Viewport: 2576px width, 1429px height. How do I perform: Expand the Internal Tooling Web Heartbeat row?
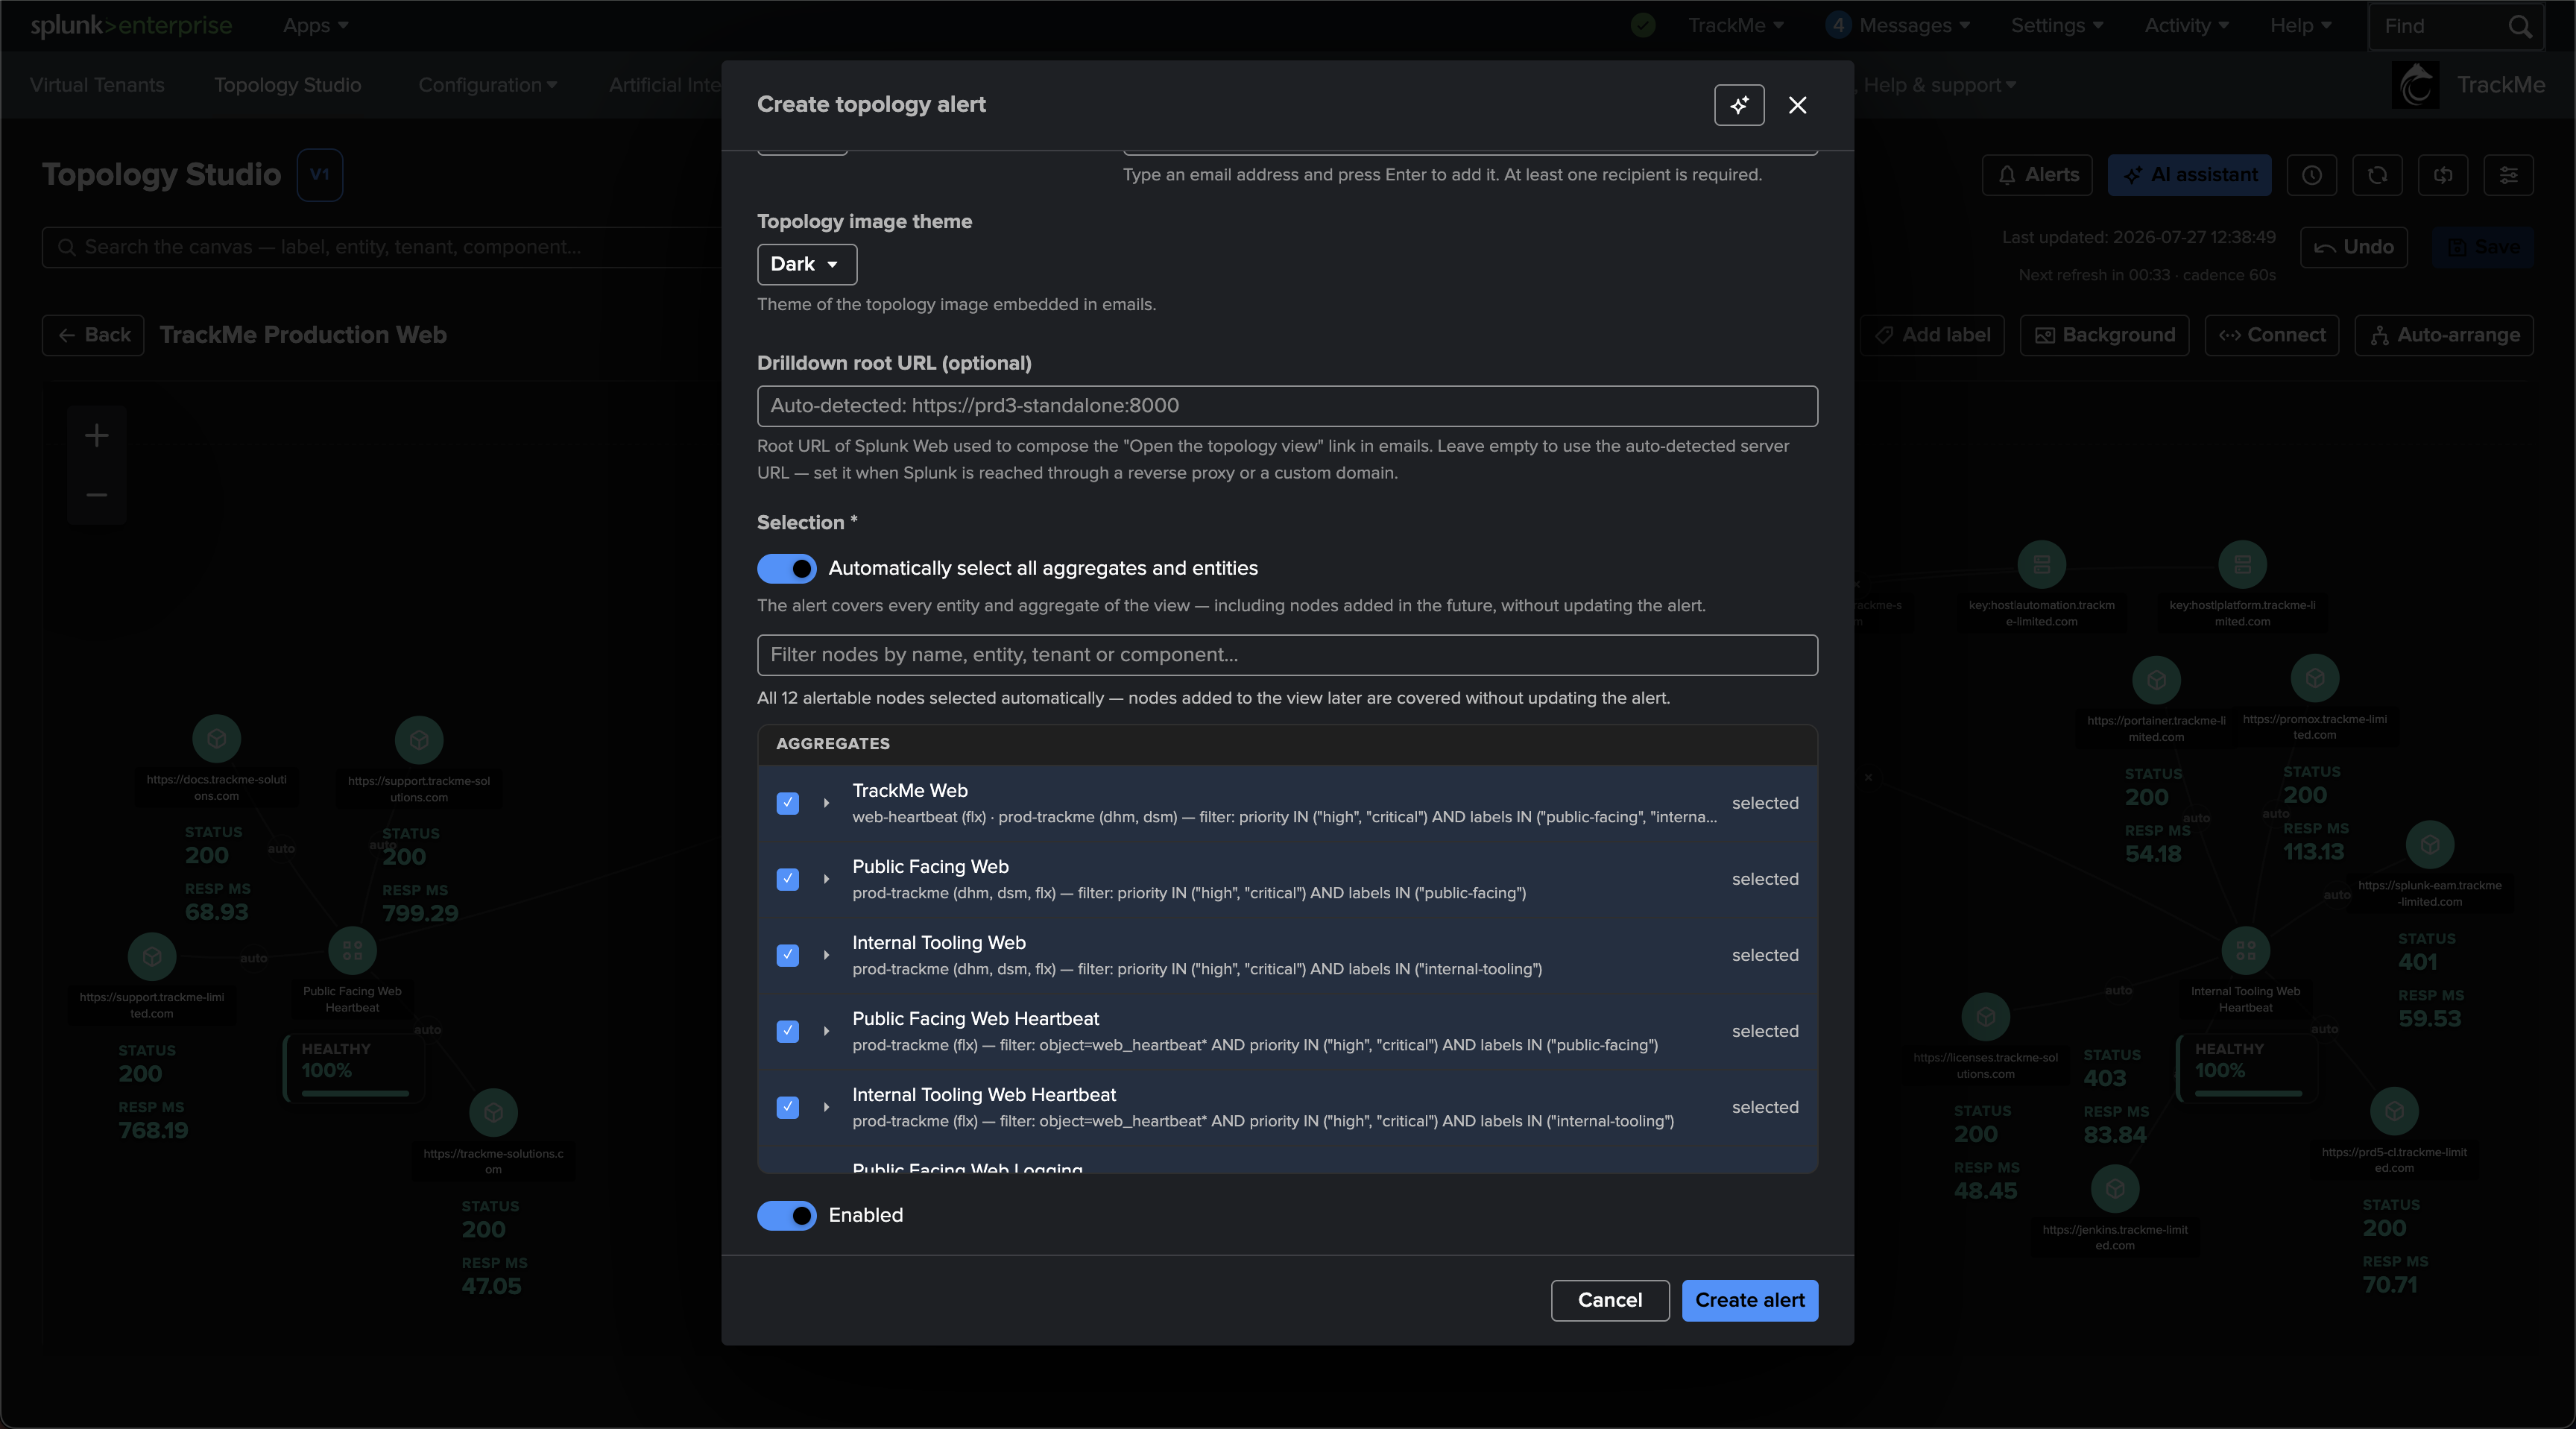click(x=826, y=1107)
